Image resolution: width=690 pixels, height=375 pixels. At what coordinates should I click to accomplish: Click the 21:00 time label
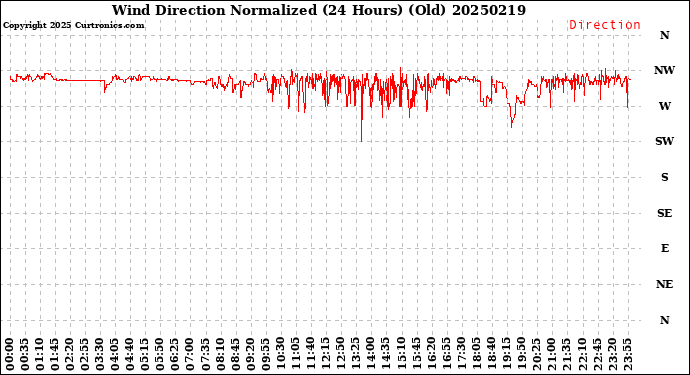[551, 355]
